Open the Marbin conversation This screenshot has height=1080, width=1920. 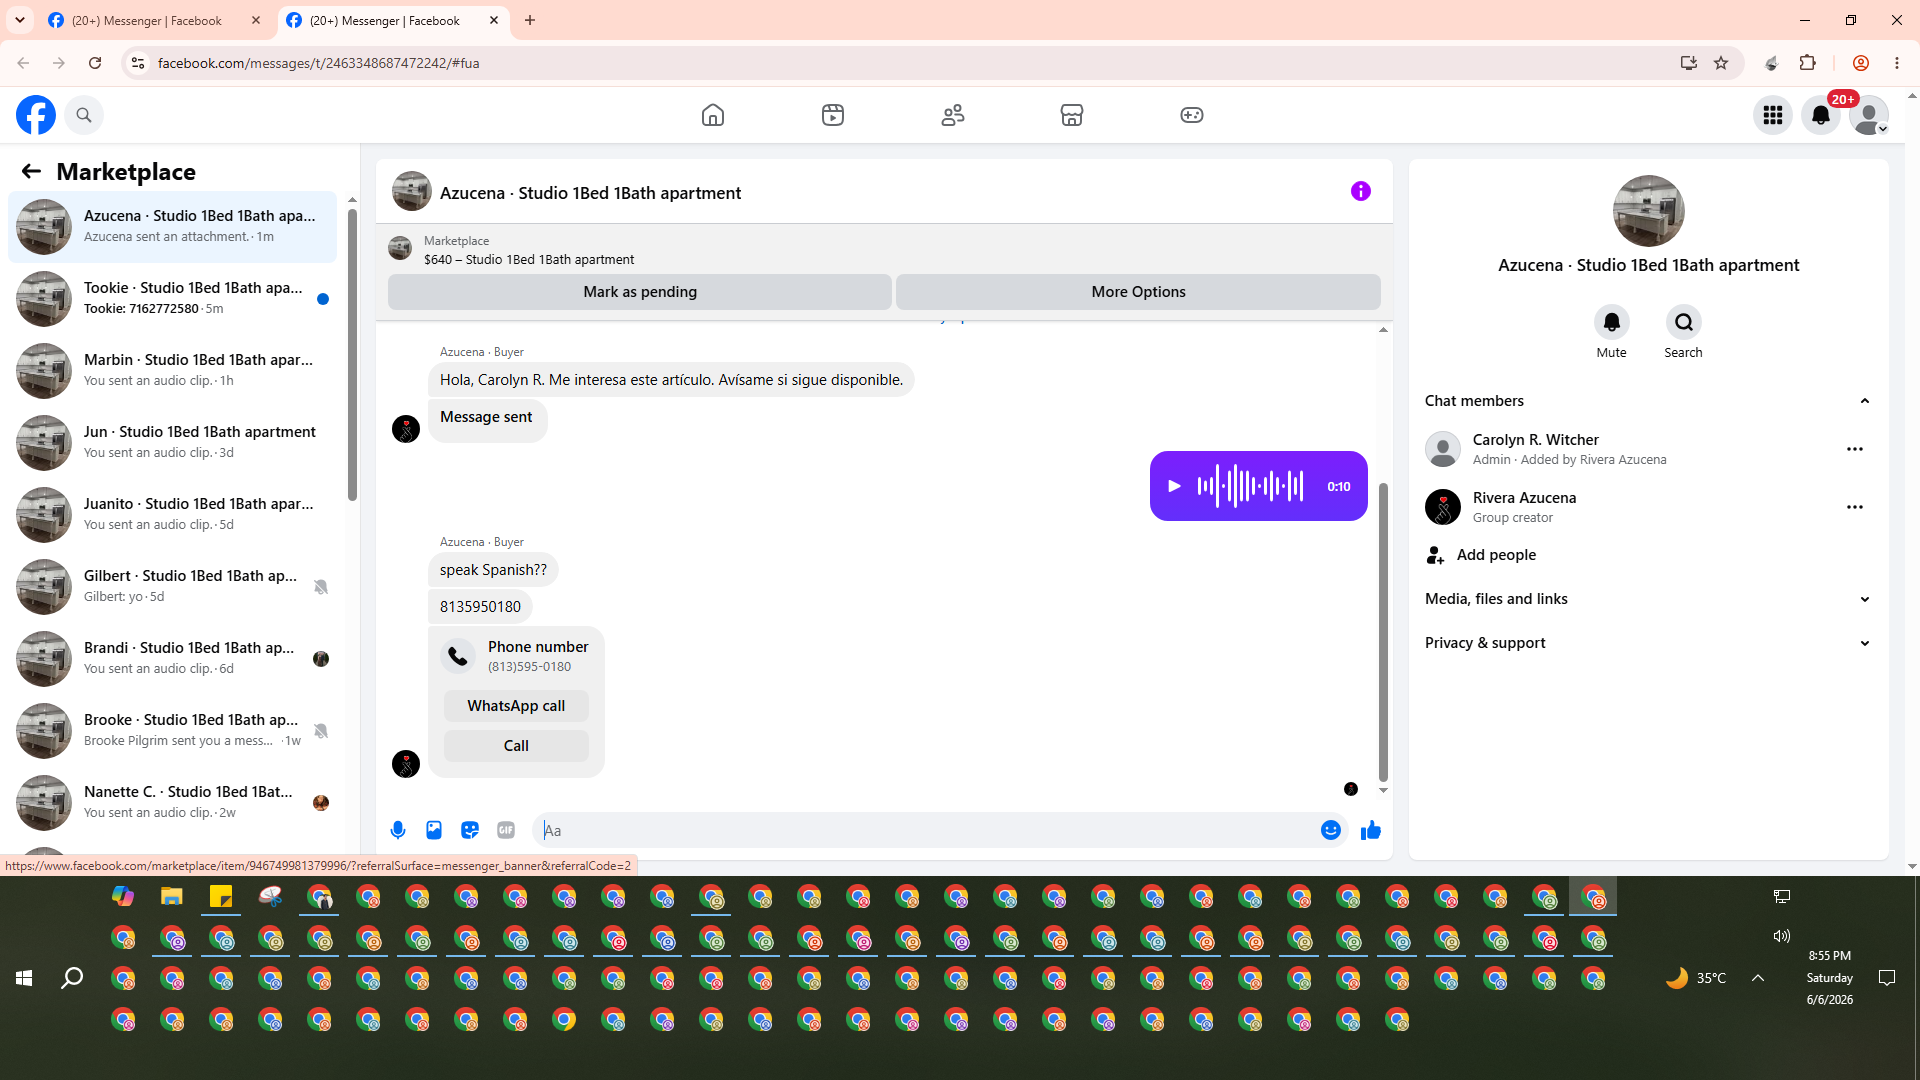173,371
